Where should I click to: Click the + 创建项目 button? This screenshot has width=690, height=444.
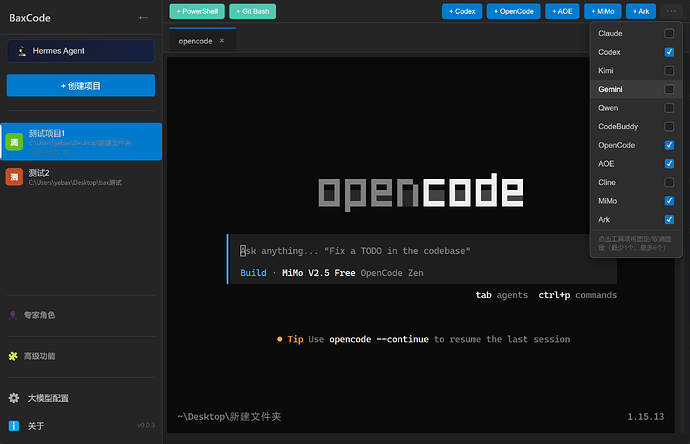point(81,85)
